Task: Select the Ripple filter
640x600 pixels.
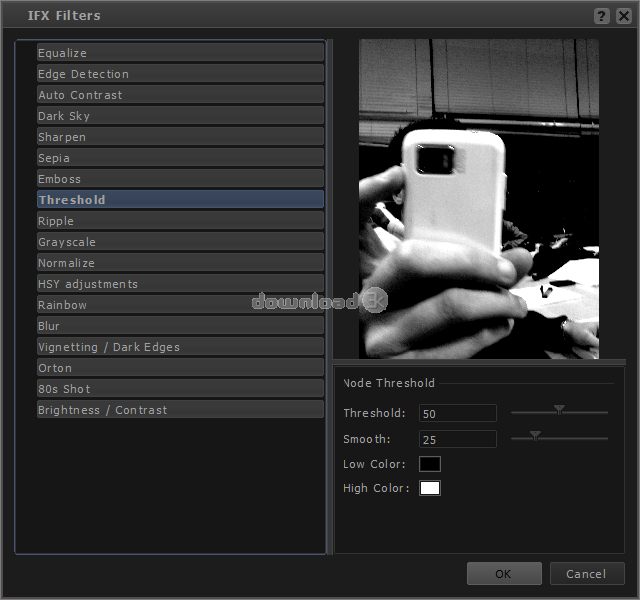Action: [x=180, y=221]
